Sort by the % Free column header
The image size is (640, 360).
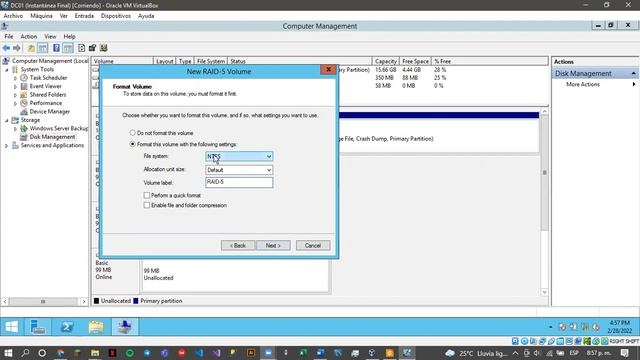pyautogui.click(x=442, y=61)
